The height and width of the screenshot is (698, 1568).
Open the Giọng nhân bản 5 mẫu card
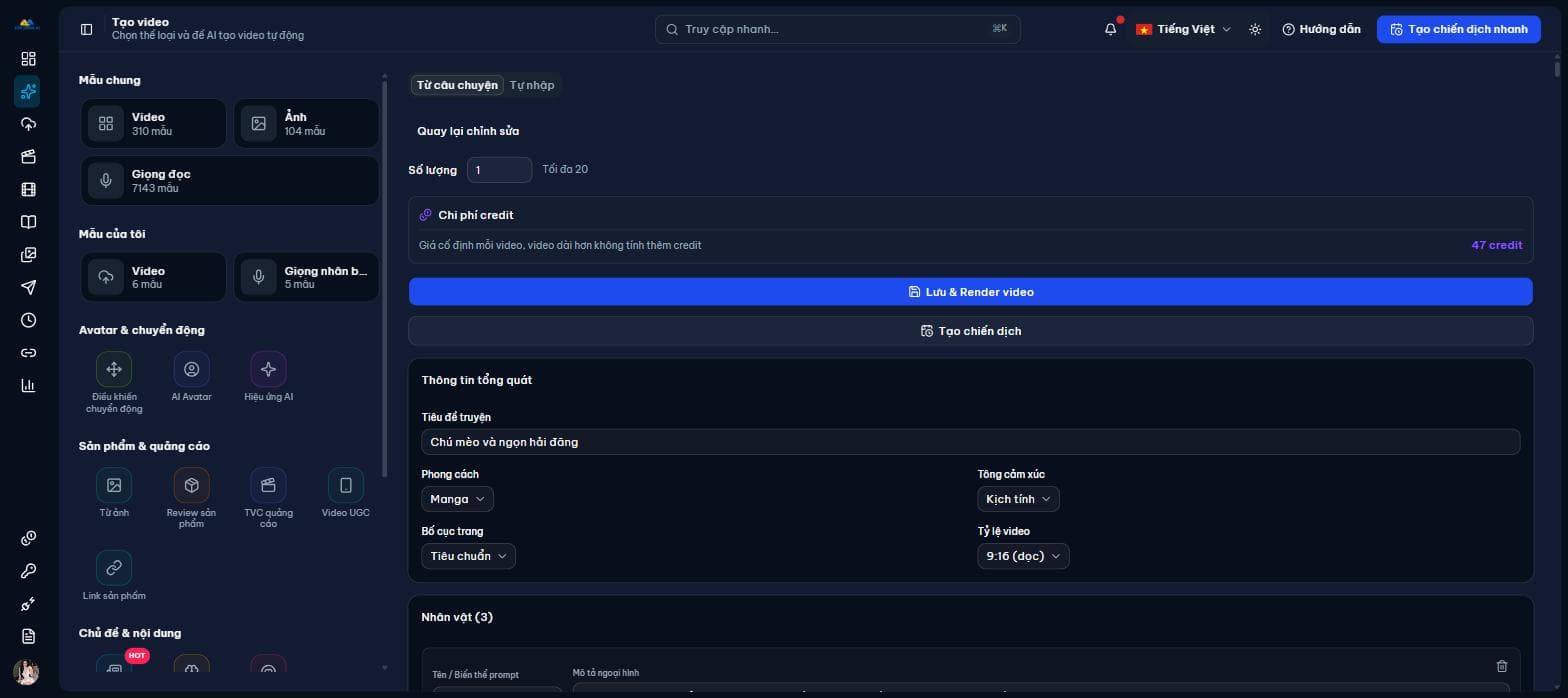coord(306,277)
